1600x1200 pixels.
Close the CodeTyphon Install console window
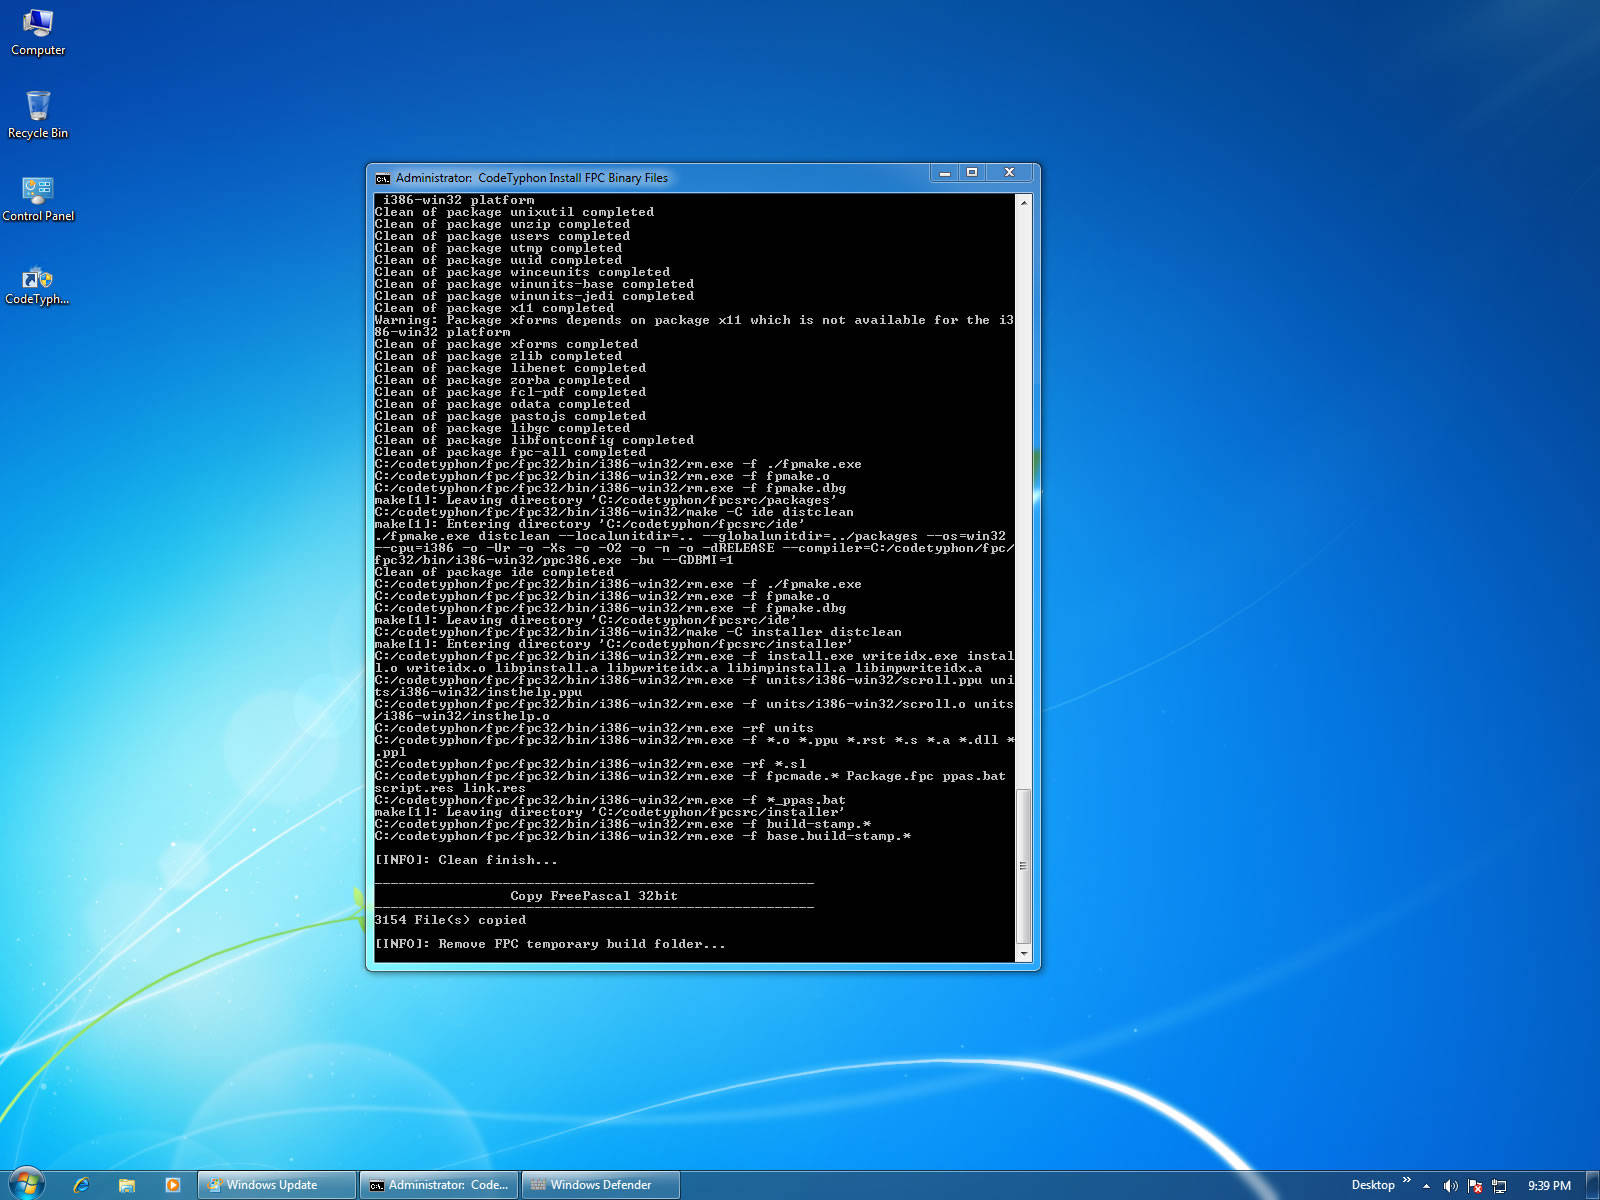point(1010,173)
